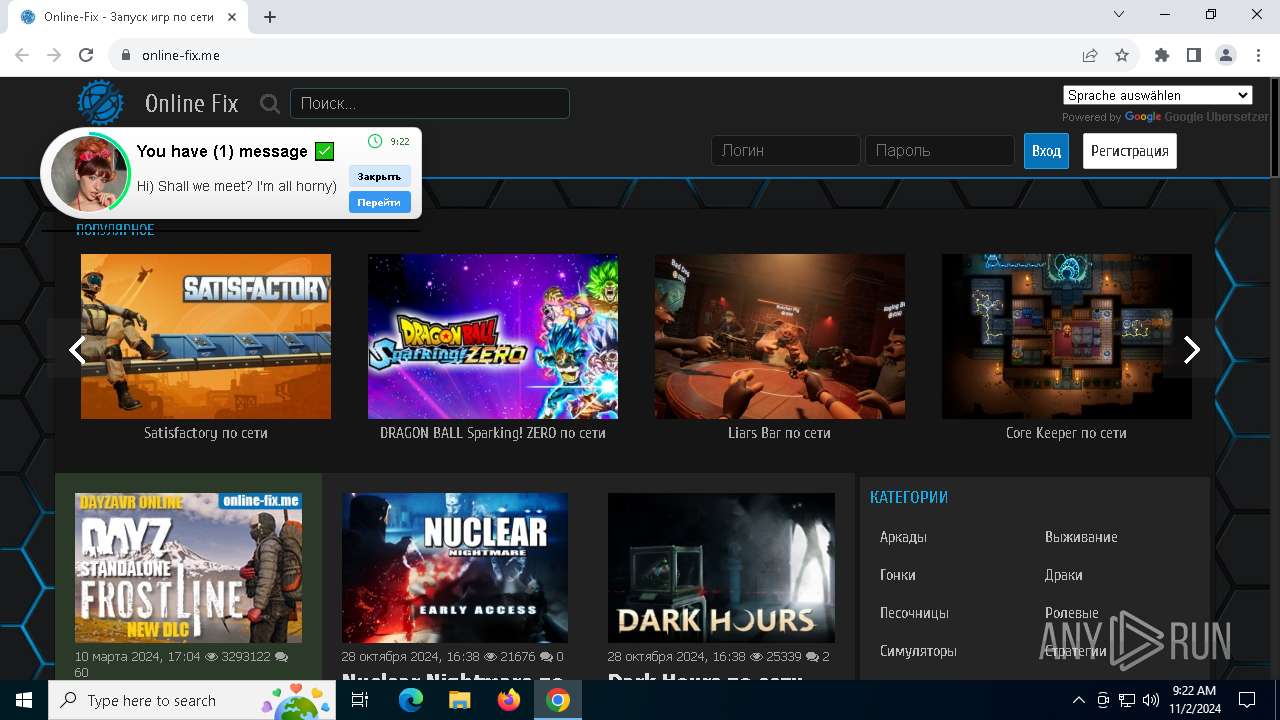Open a new tab with the plus icon
1280x720 pixels.
pyautogui.click(x=270, y=17)
